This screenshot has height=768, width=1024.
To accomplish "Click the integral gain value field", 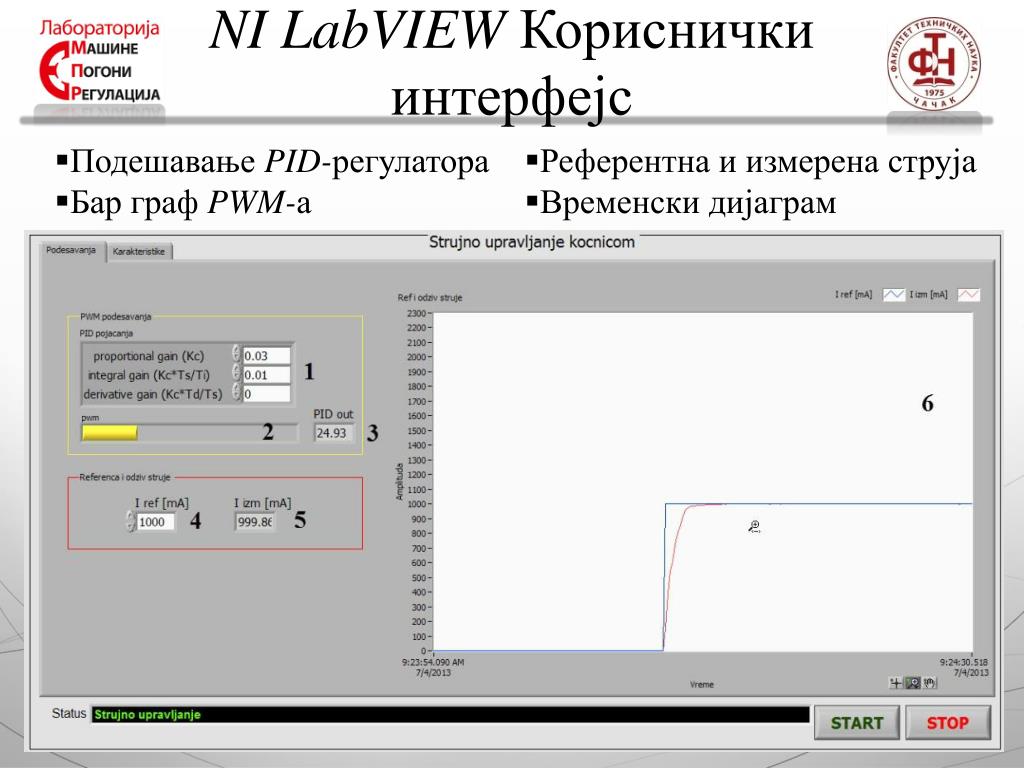I will 266,375.
